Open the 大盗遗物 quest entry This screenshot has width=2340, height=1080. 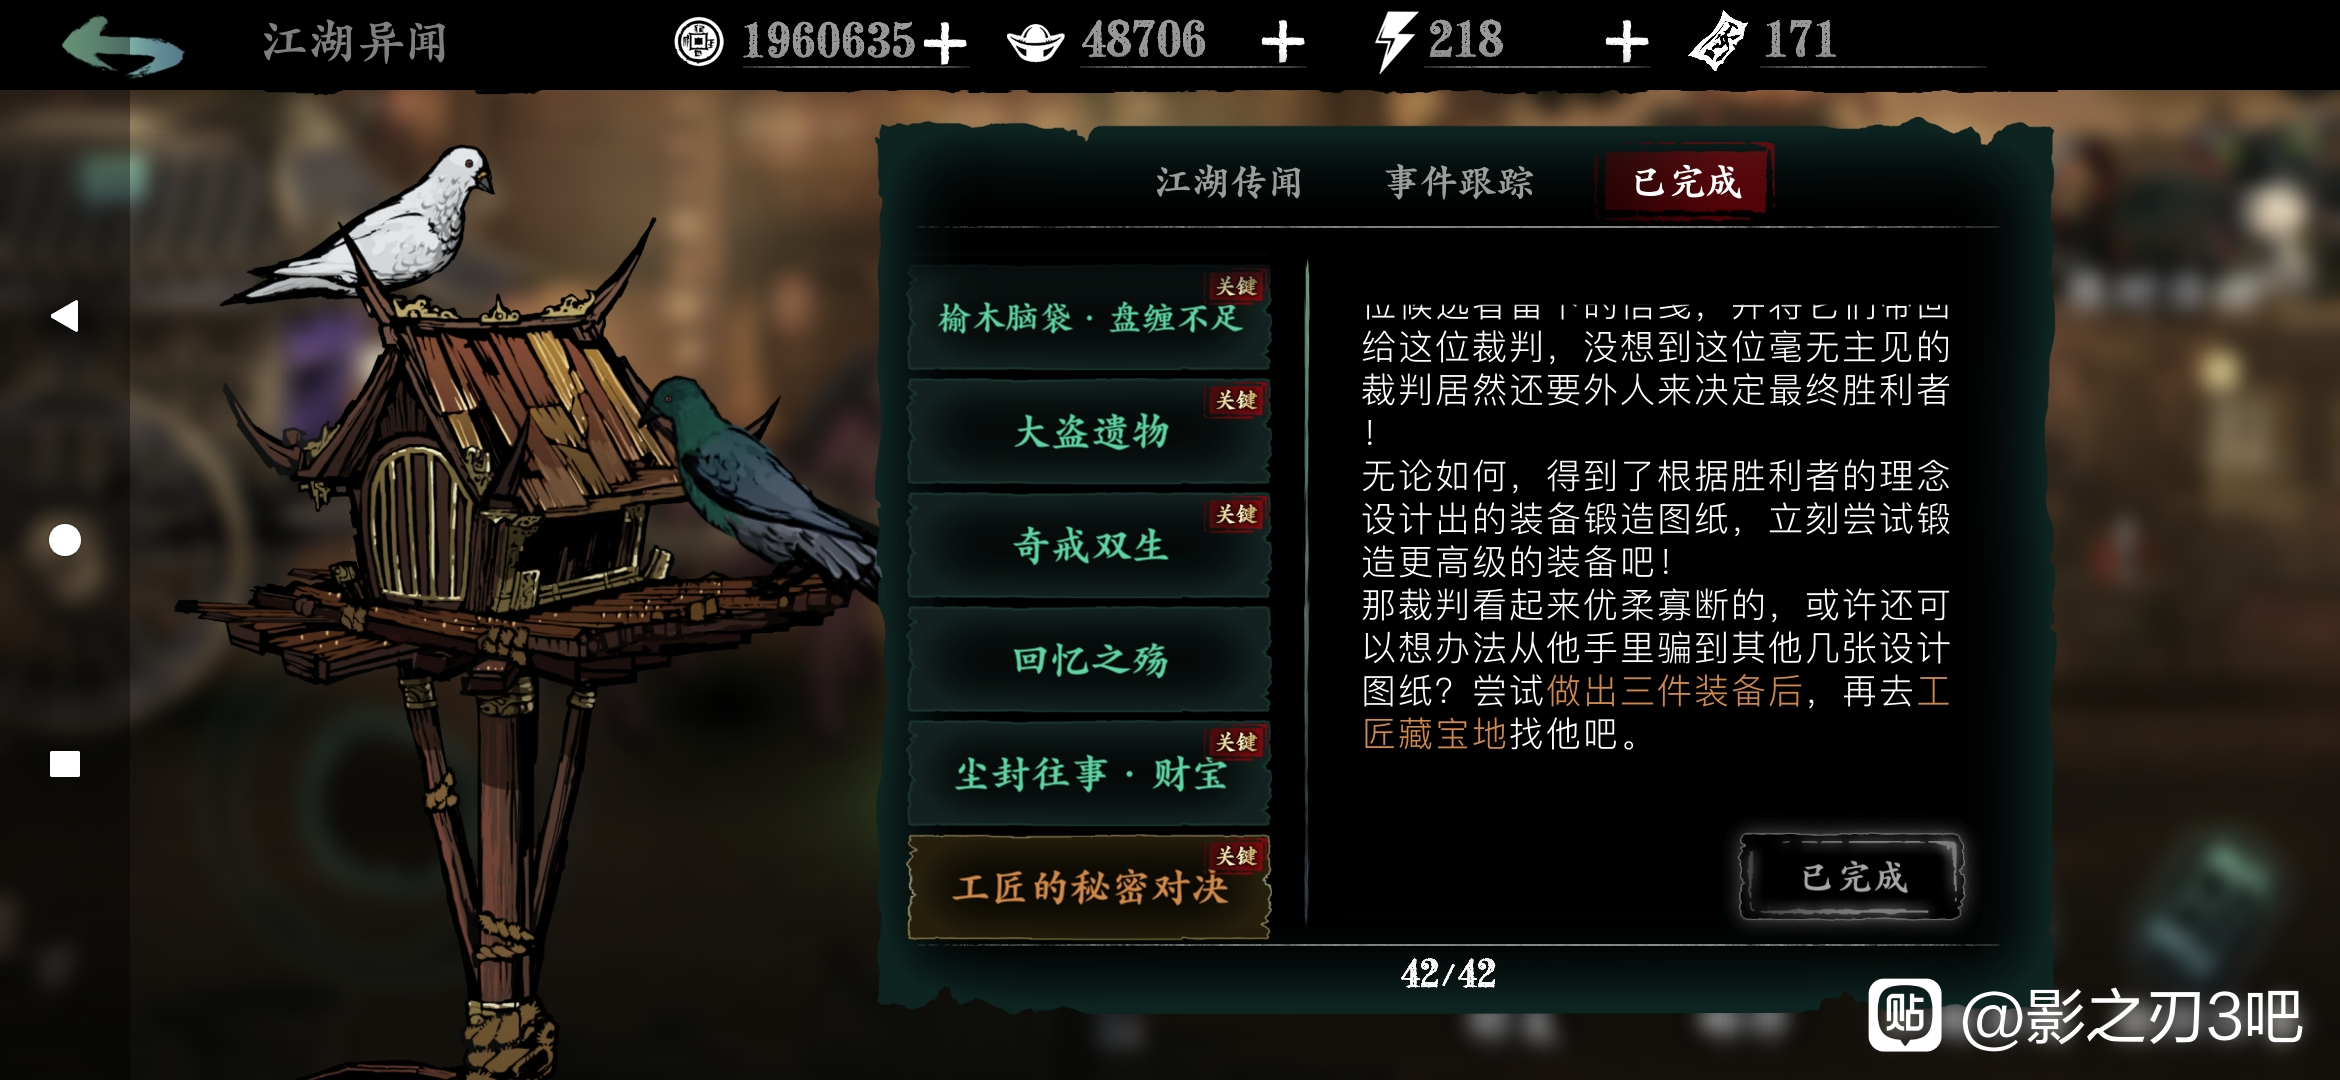(x=1088, y=432)
